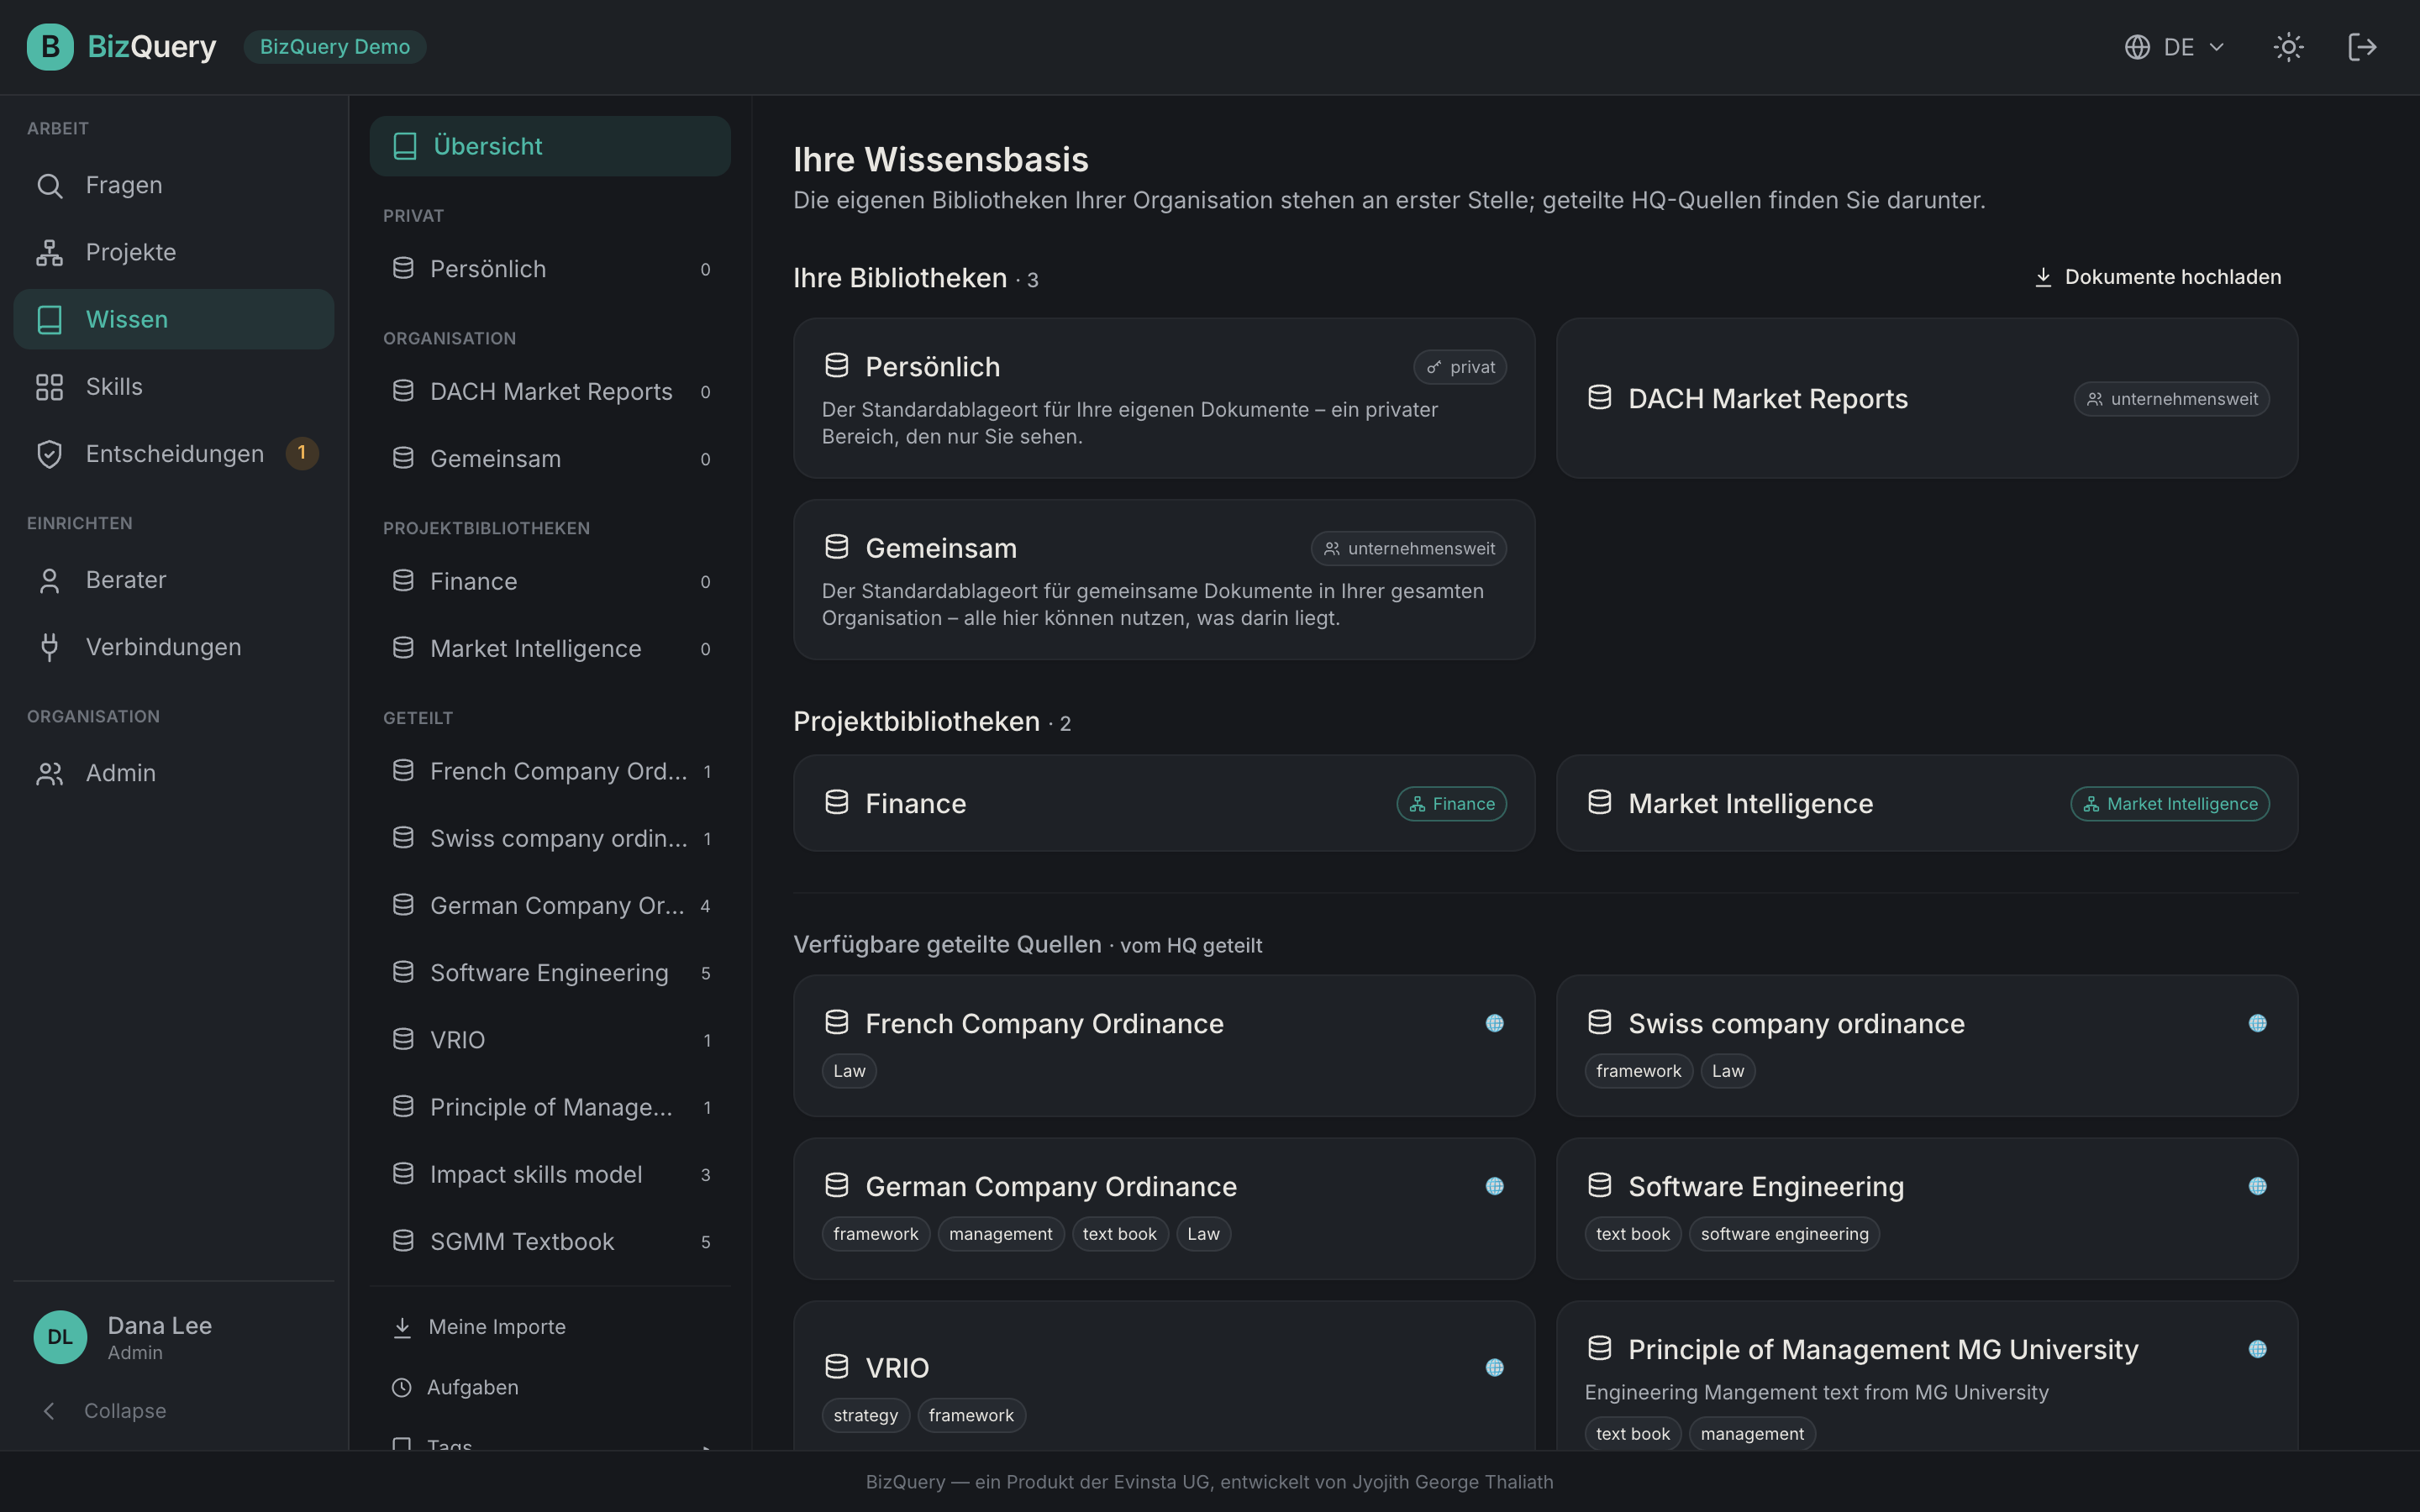Open the Gemeinsam library card
Image resolution: width=2420 pixels, height=1512 pixels.
point(1164,580)
